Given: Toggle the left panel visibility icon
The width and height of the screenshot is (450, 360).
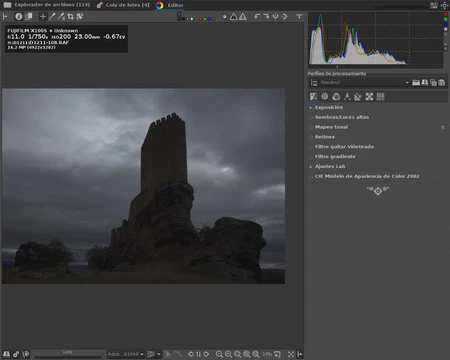Looking at the screenshot, I should pyautogui.click(x=5, y=16).
